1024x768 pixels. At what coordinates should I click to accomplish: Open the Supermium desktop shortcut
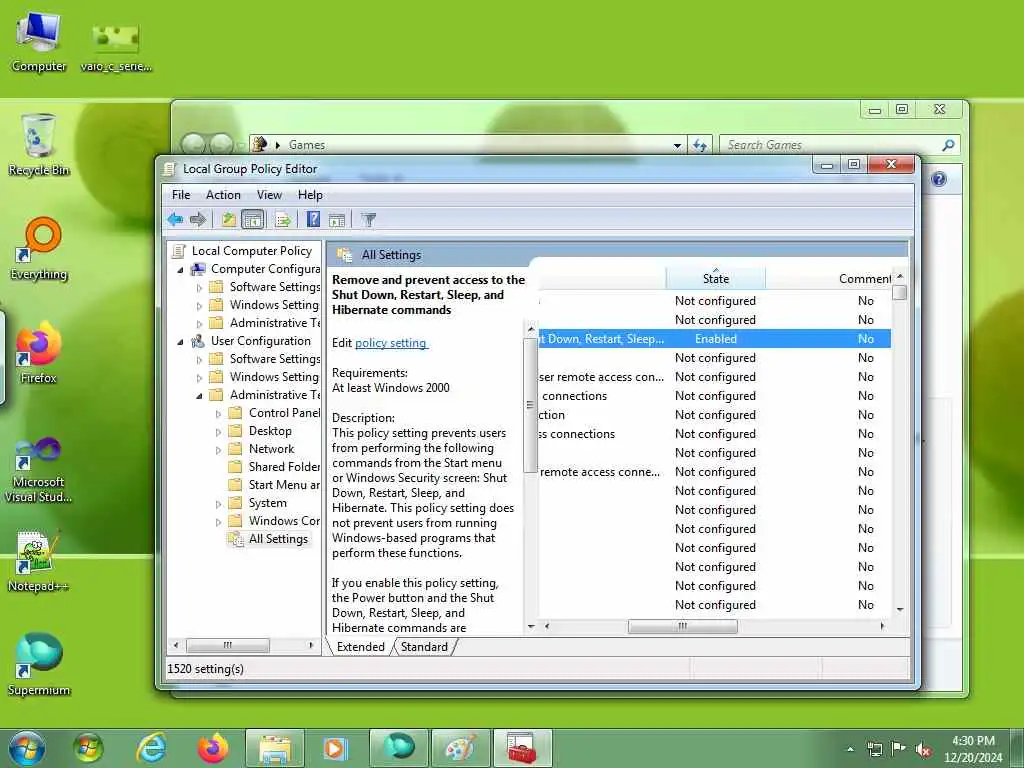(x=39, y=664)
